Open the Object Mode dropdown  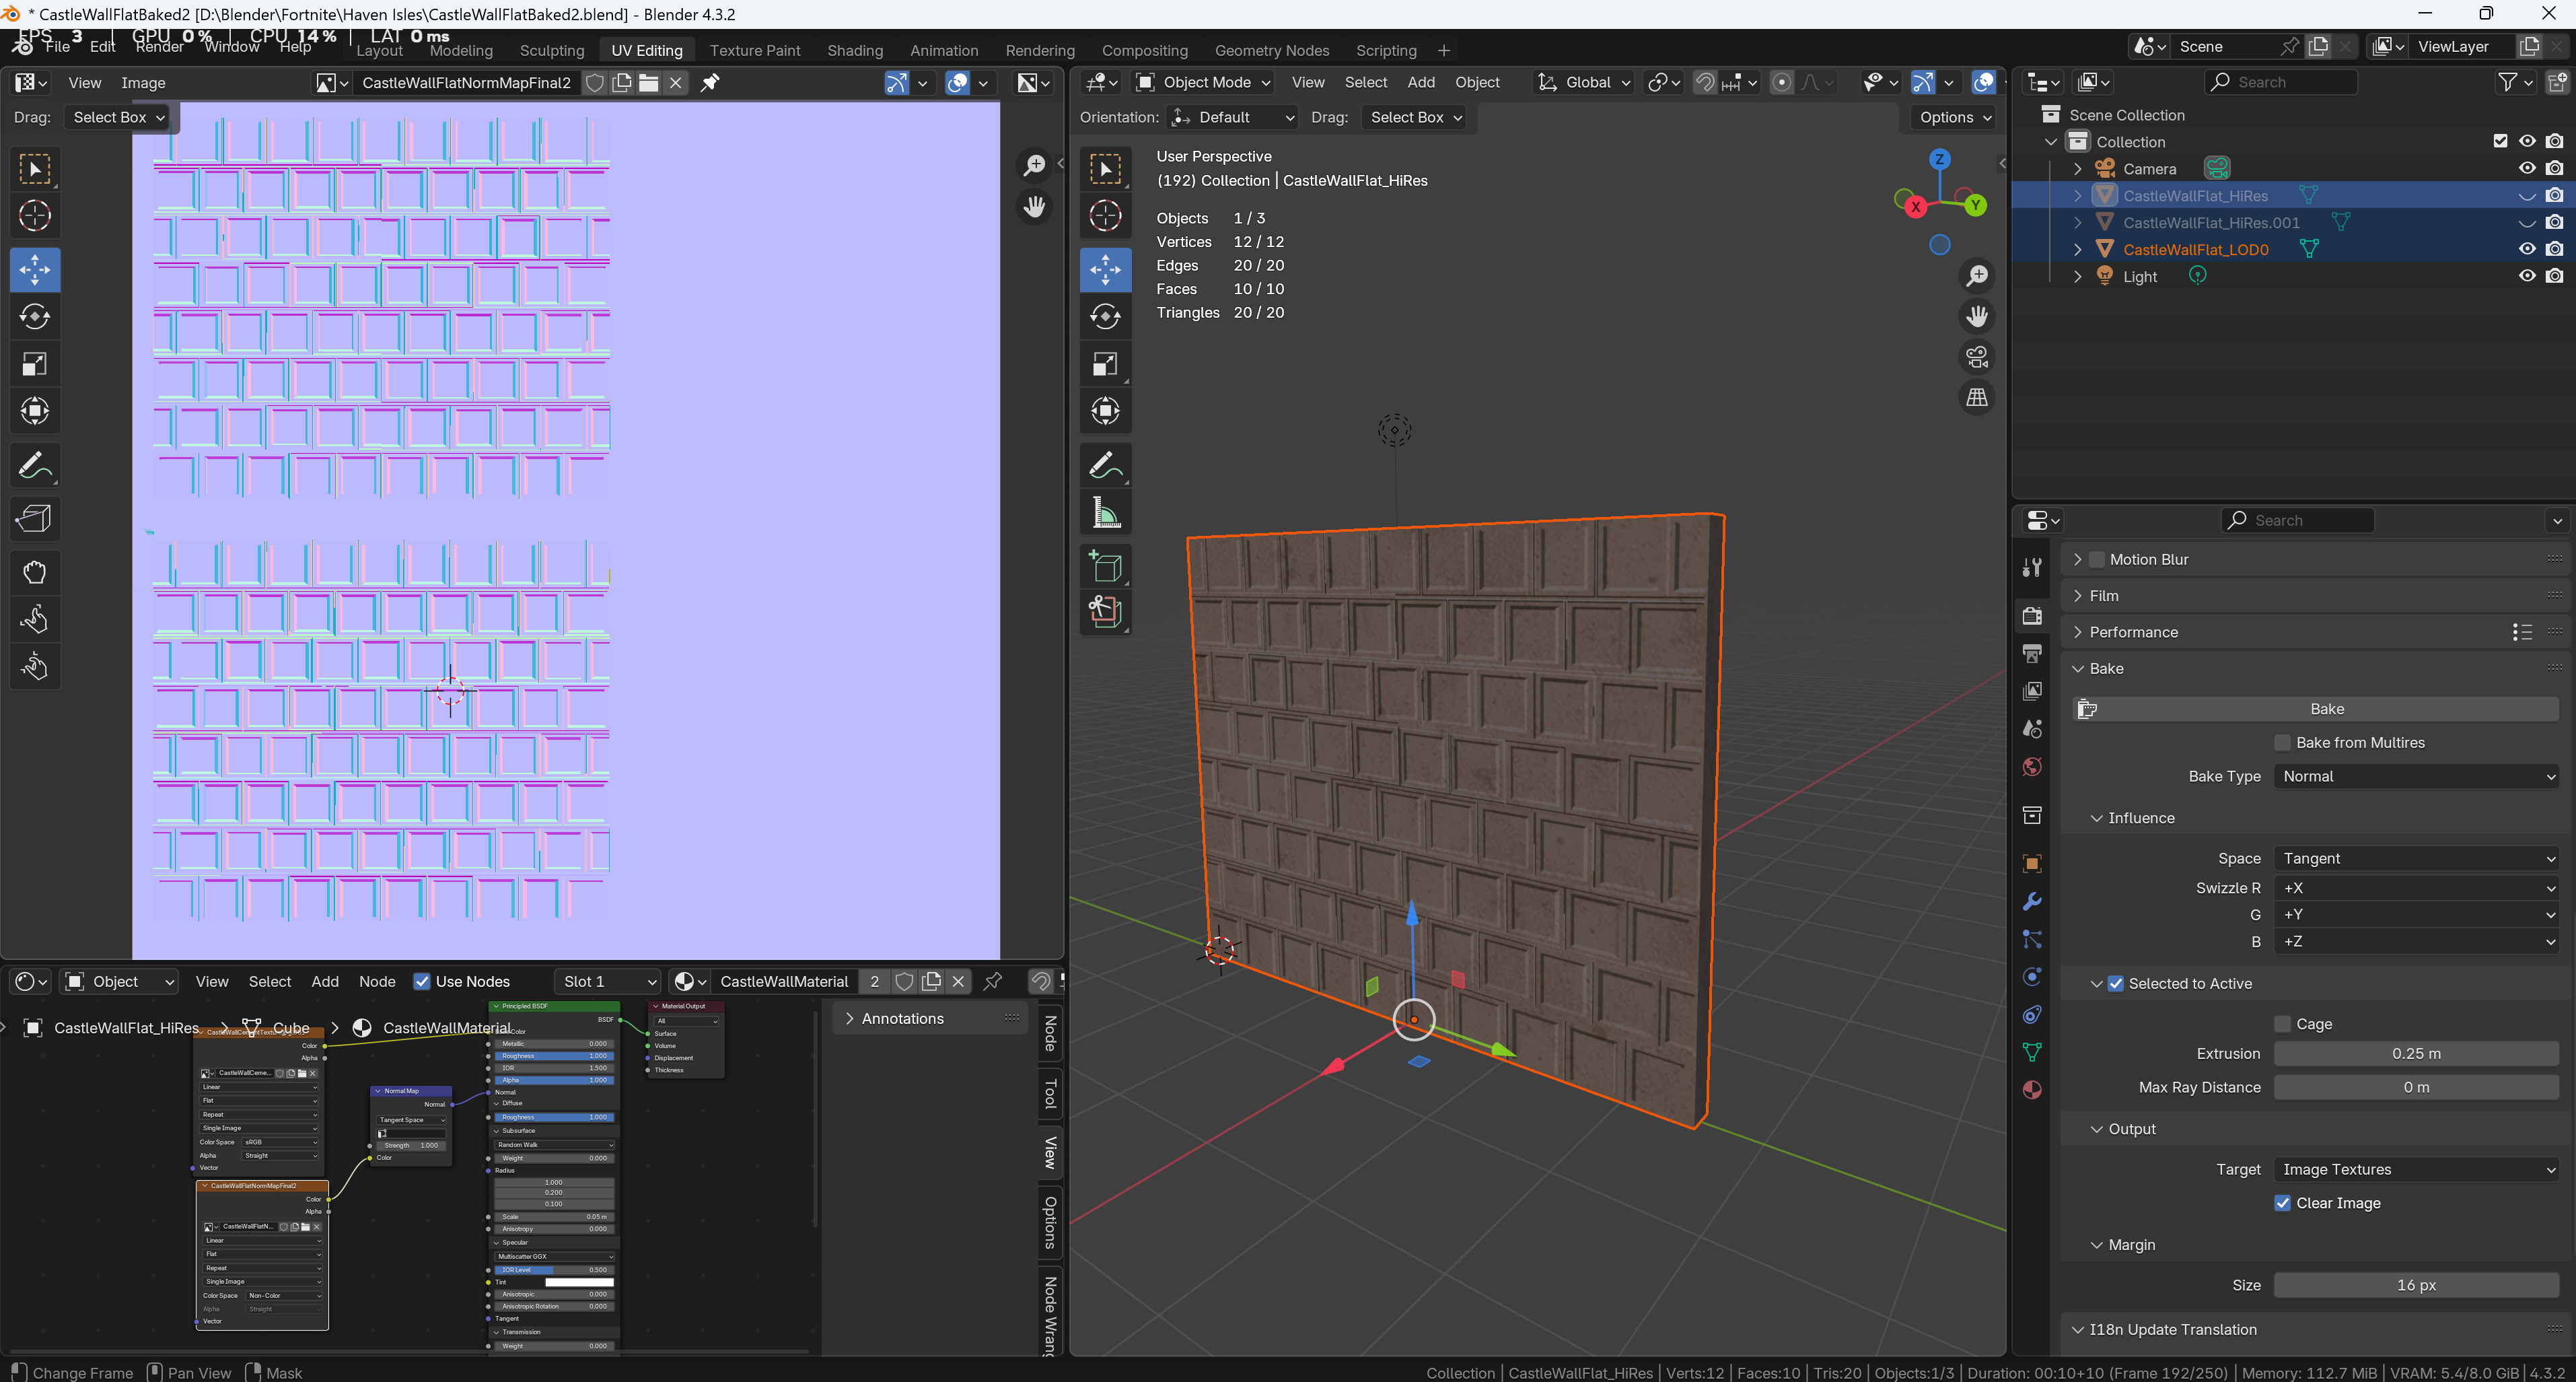click(x=1204, y=83)
